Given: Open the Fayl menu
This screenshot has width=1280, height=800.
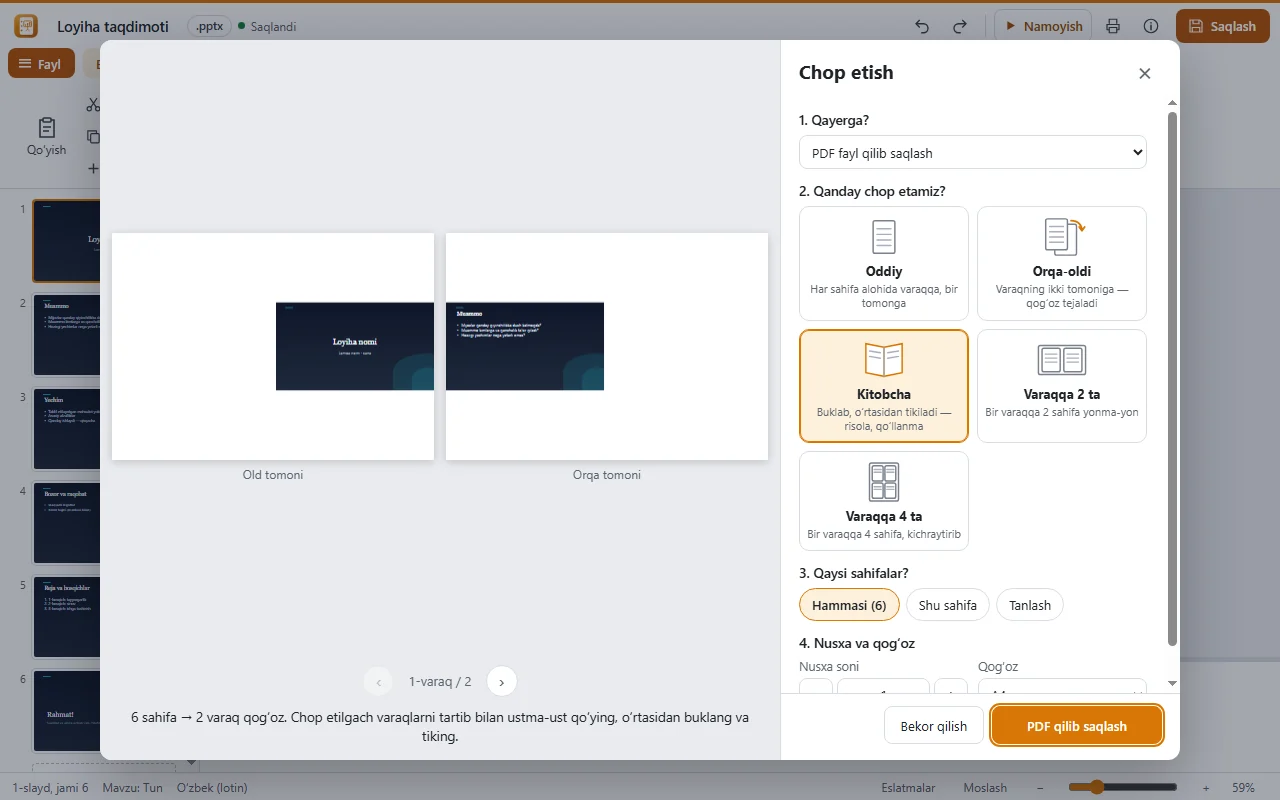Looking at the screenshot, I should tap(41, 64).
